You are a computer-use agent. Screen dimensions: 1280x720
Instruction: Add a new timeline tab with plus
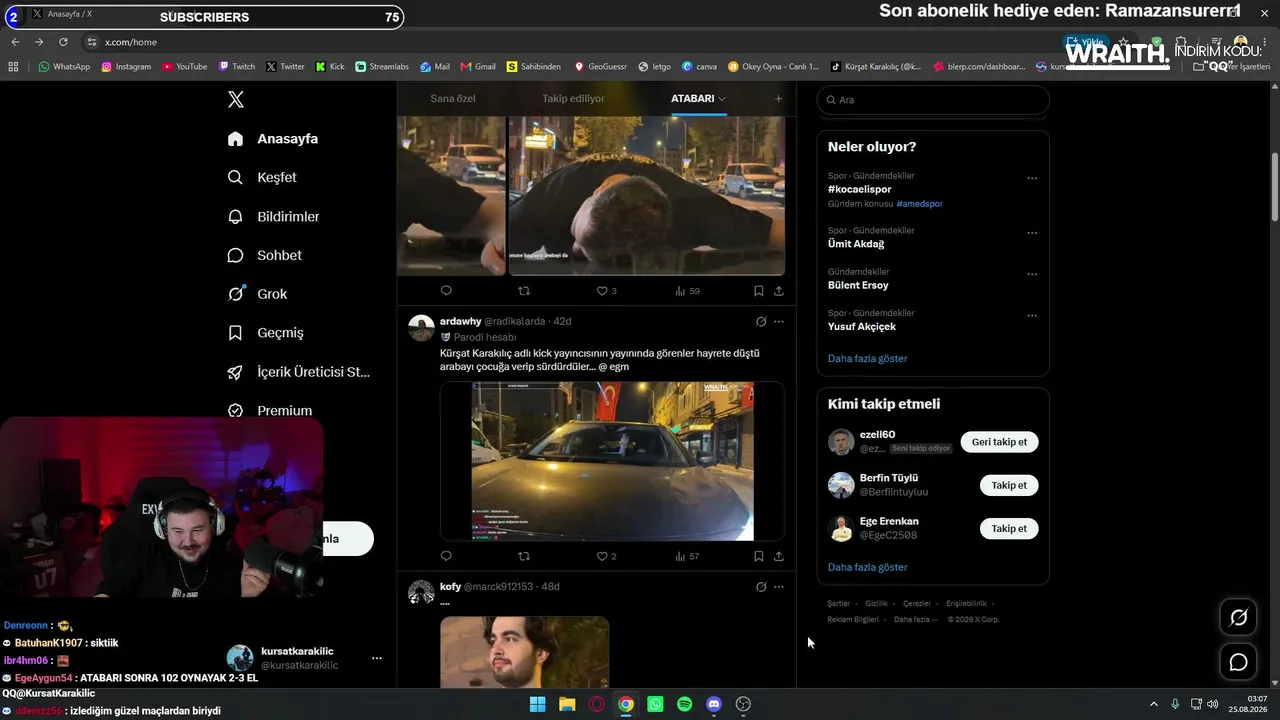pos(778,99)
